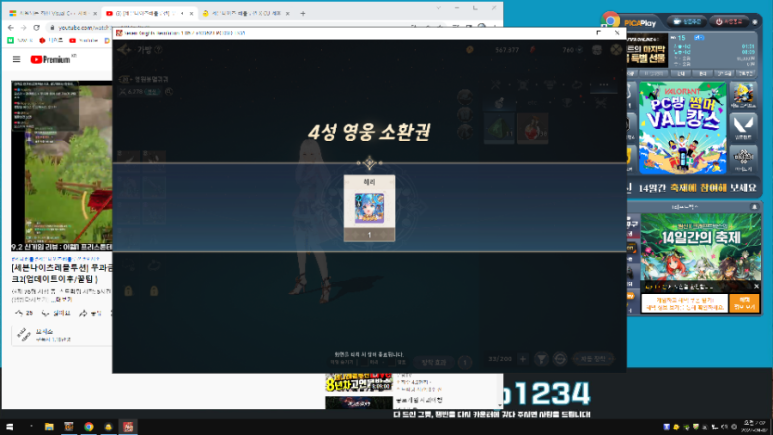Switch to the Microsoft Visual C++ tab
This screenshot has width=773, height=435.
tap(51, 14)
